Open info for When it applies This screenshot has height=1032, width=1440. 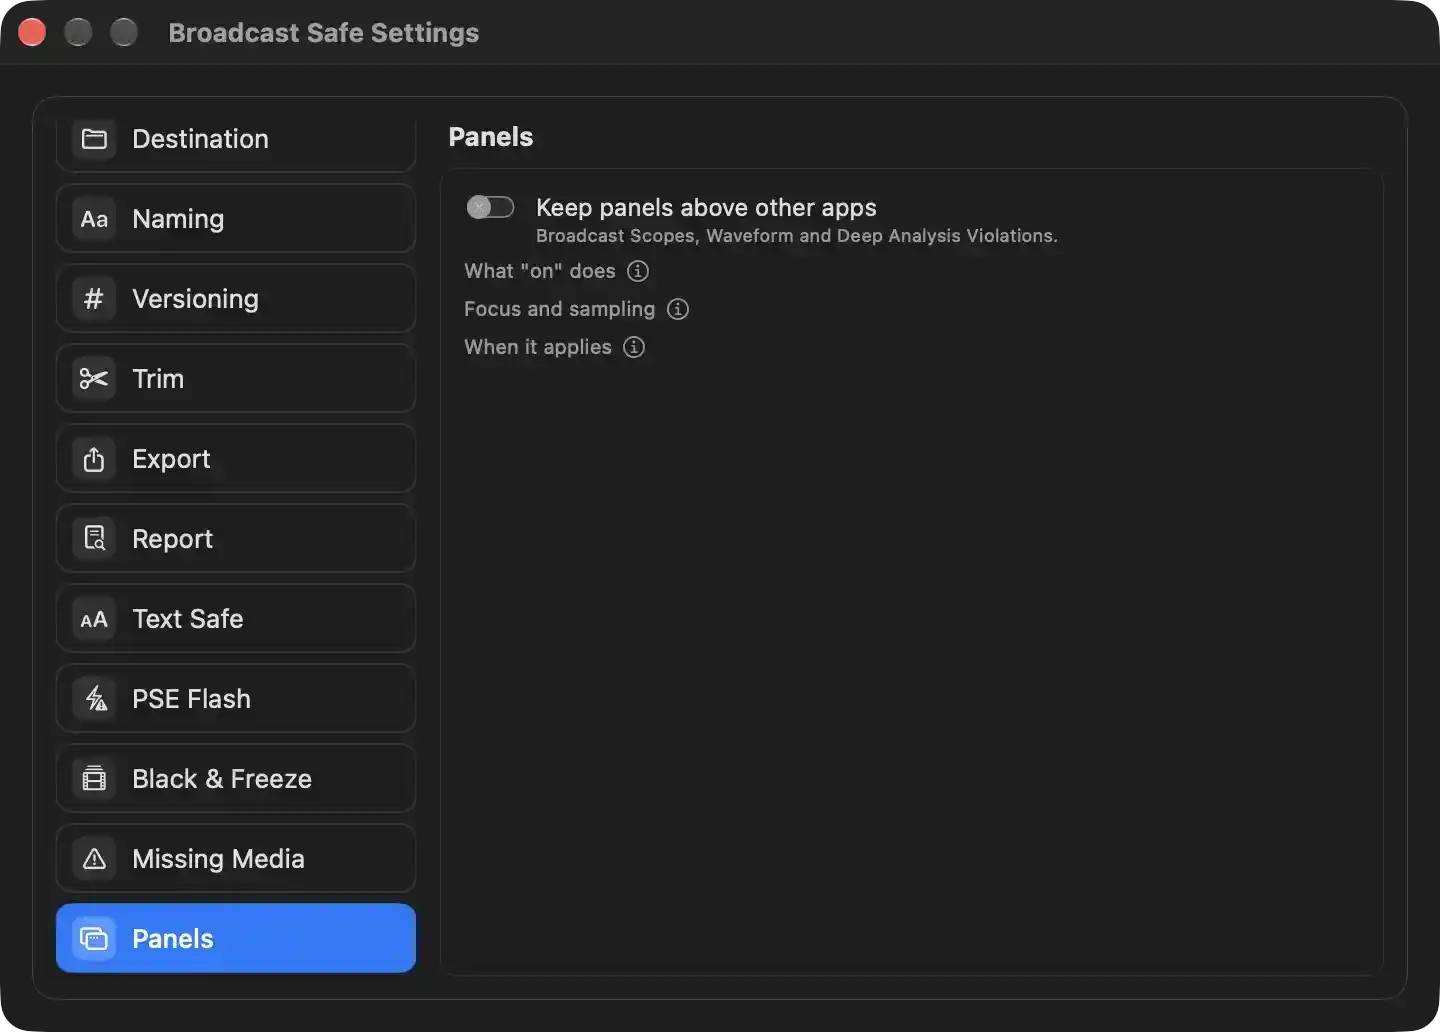pyautogui.click(x=634, y=347)
